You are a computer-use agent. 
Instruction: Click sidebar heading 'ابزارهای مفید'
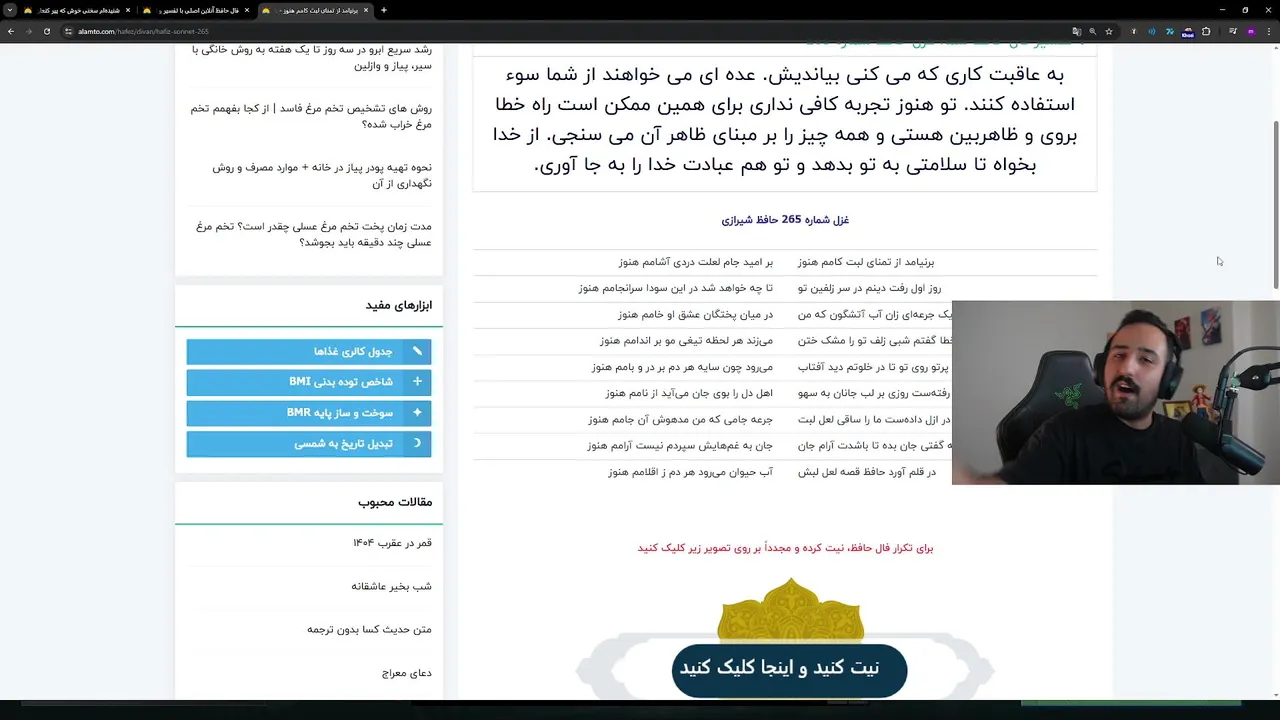pos(398,305)
